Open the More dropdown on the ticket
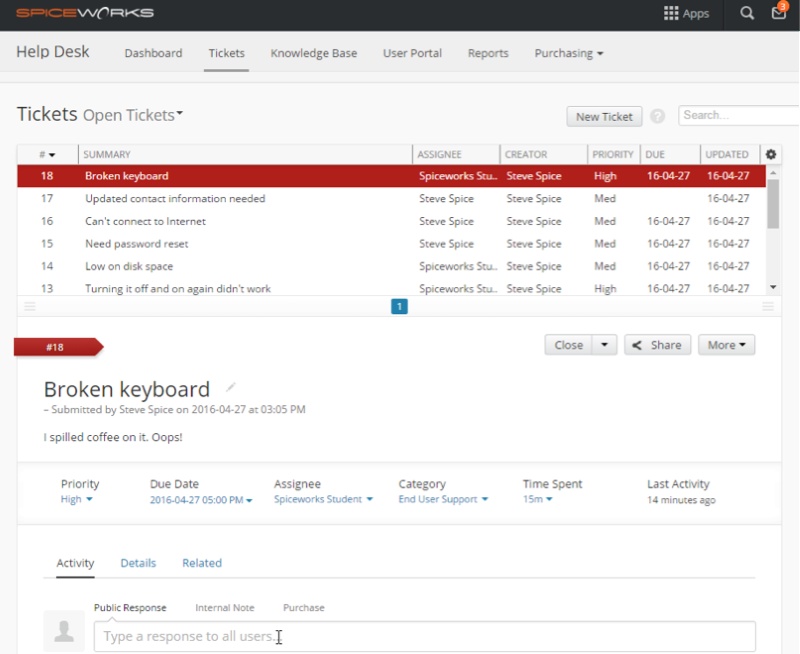 coord(725,344)
